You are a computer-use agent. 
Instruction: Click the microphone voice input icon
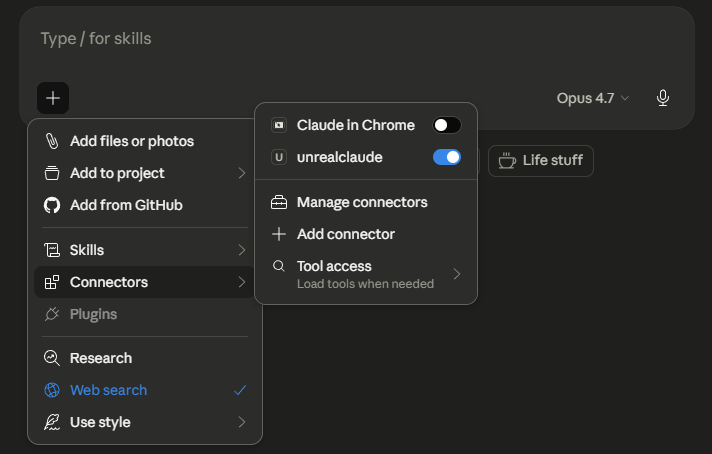(663, 98)
